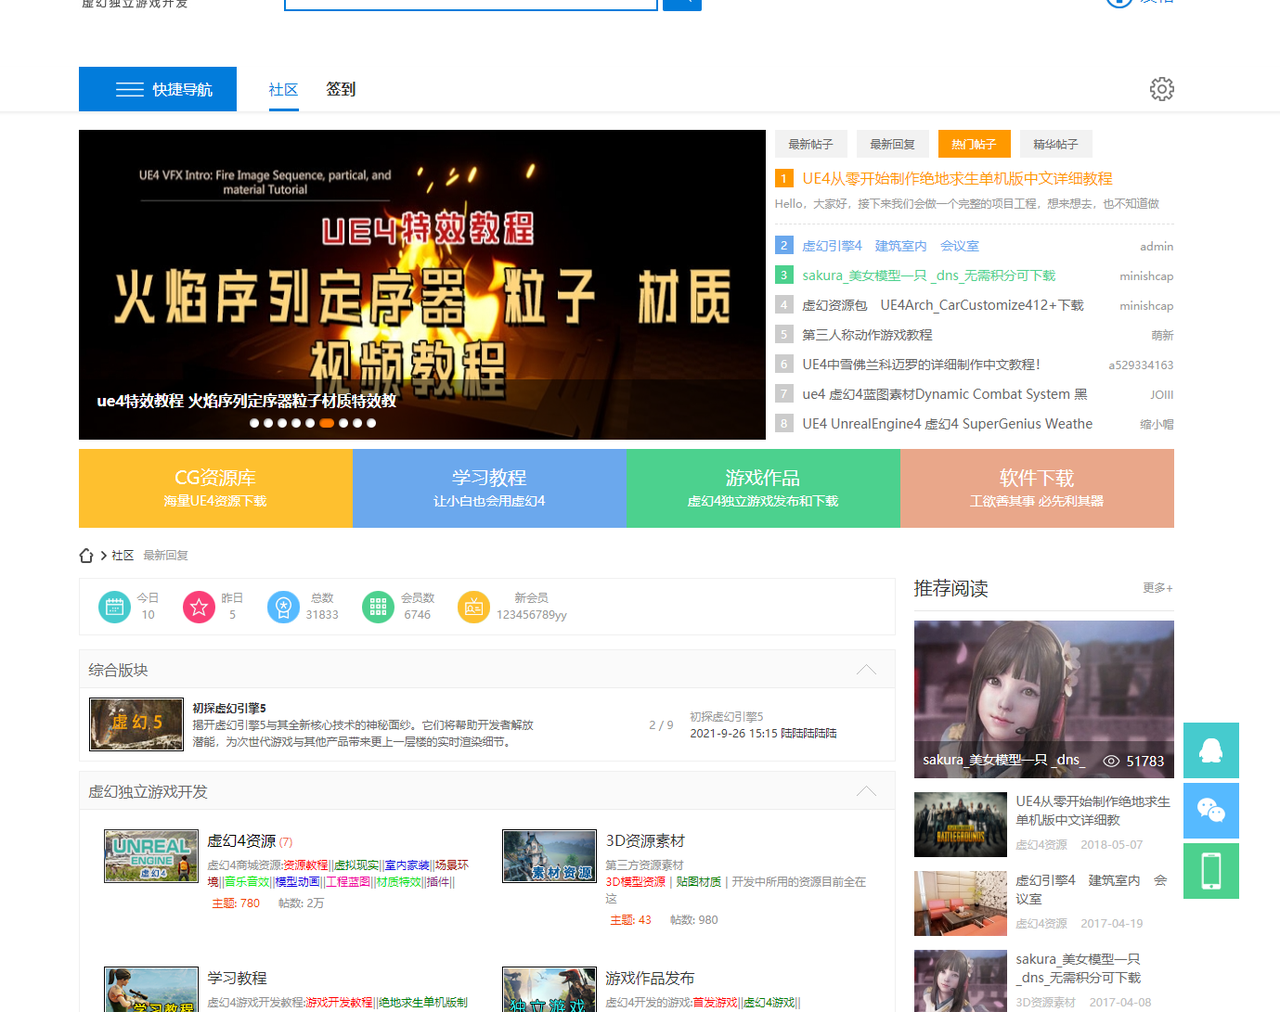Open the 初探虚幻引擎5 forum title

pos(229,708)
